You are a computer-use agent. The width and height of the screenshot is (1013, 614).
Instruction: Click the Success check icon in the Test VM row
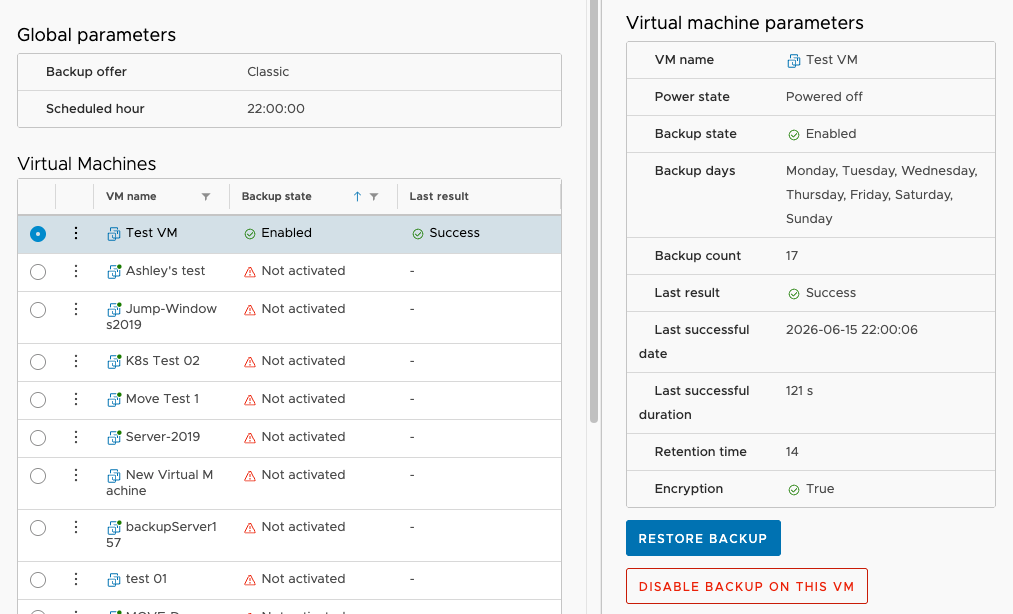[x=418, y=234]
